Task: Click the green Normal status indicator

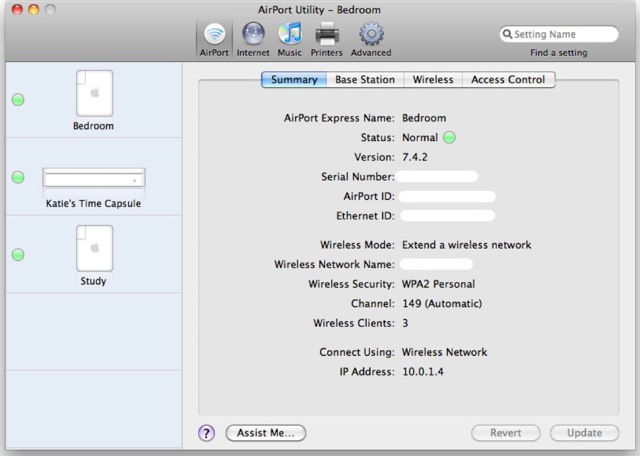Action: tap(449, 138)
